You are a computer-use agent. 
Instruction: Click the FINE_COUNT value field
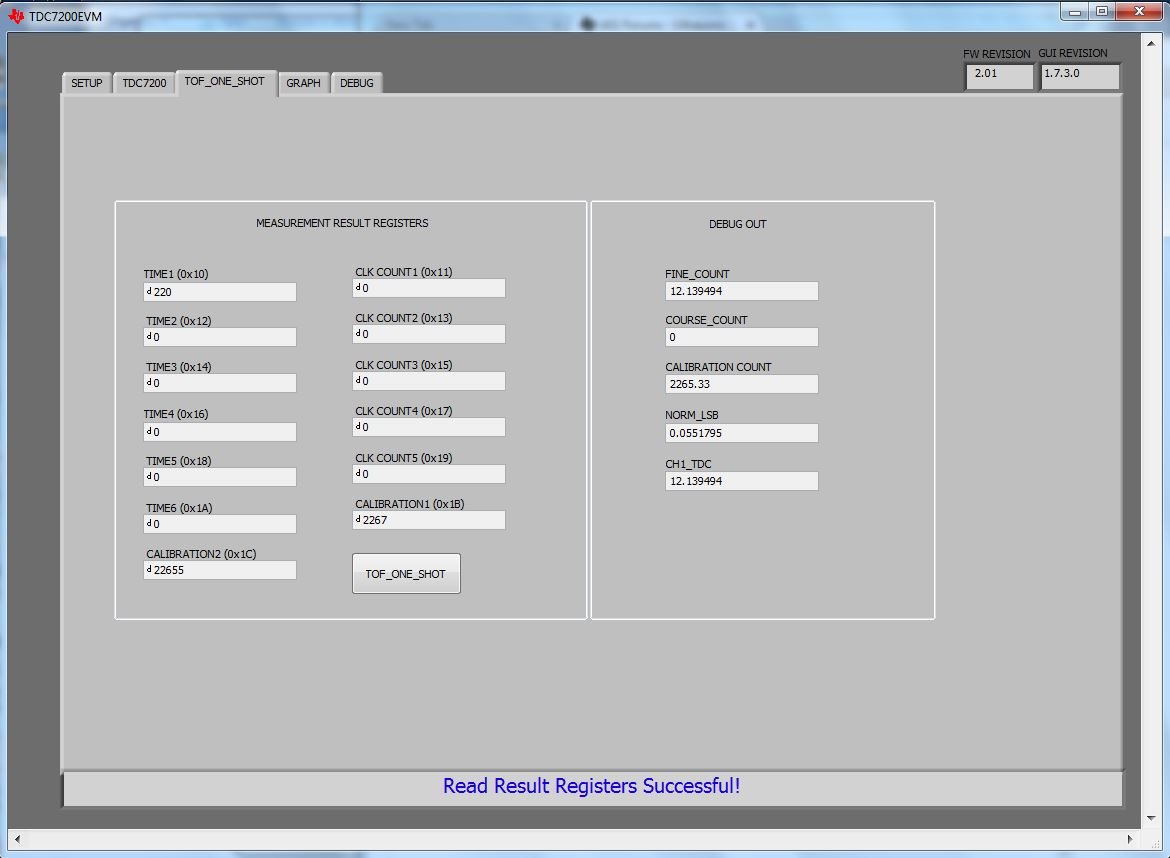click(741, 291)
